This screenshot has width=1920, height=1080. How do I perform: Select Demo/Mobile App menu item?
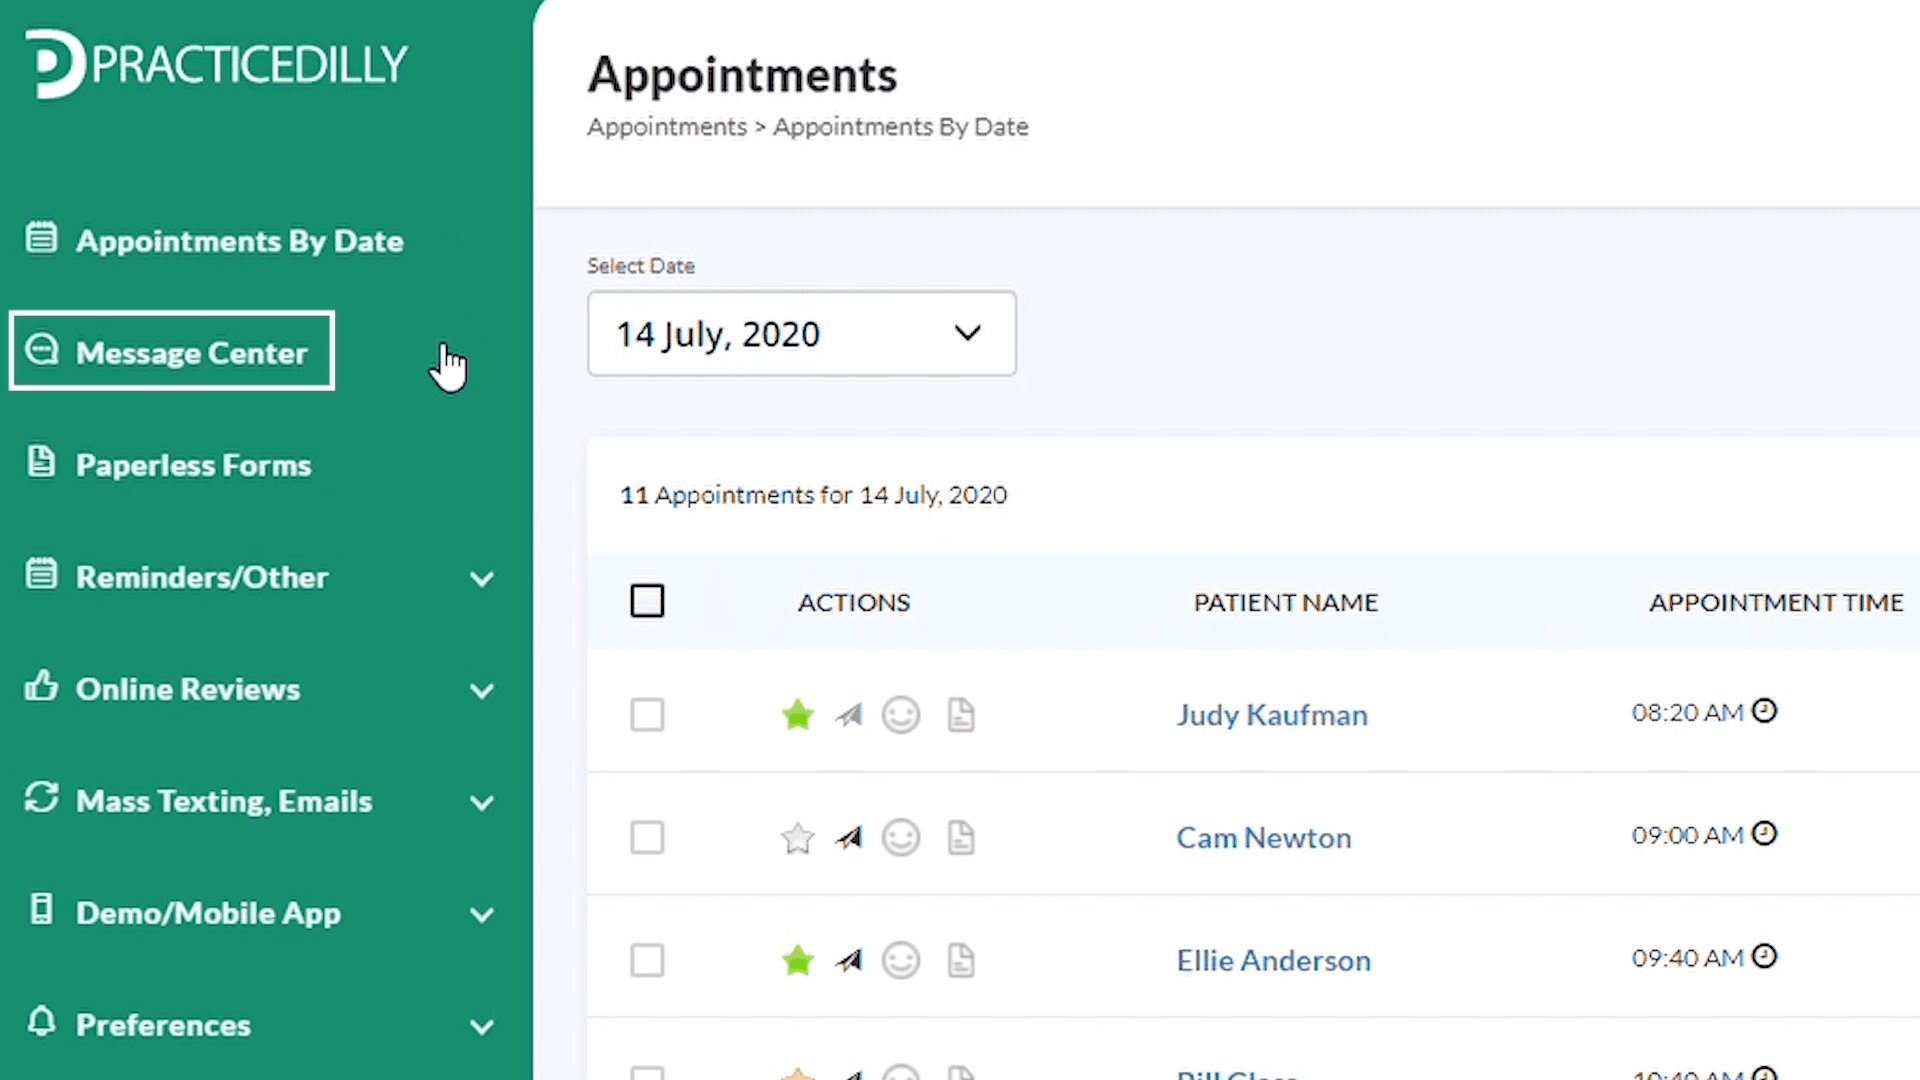click(209, 913)
